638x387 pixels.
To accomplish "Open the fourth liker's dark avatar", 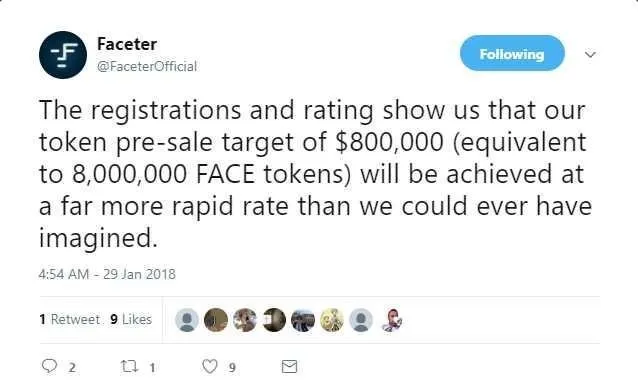I will point(273,320).
